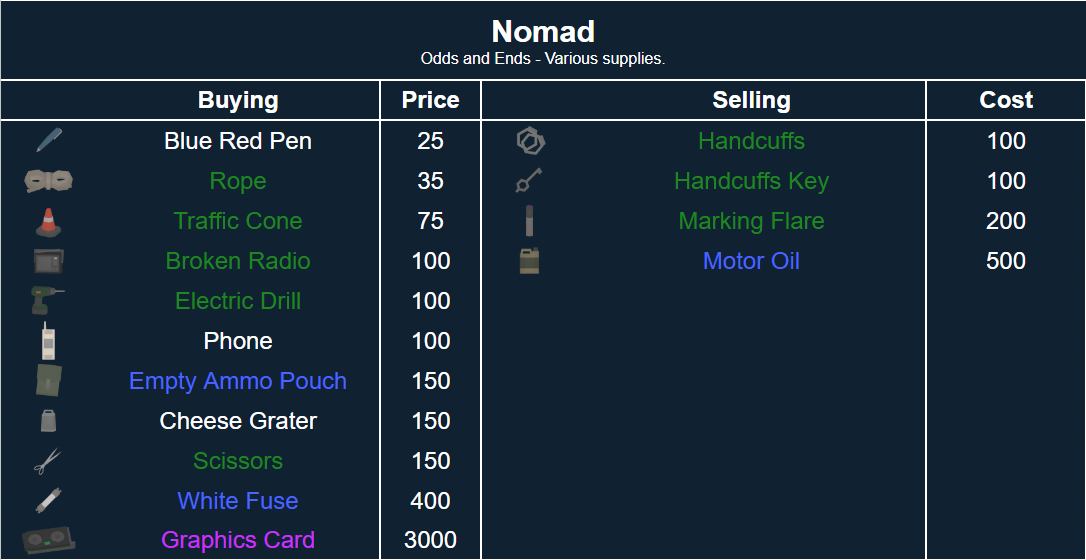Select the Traffic Cone icon

[x=48, y=221]
